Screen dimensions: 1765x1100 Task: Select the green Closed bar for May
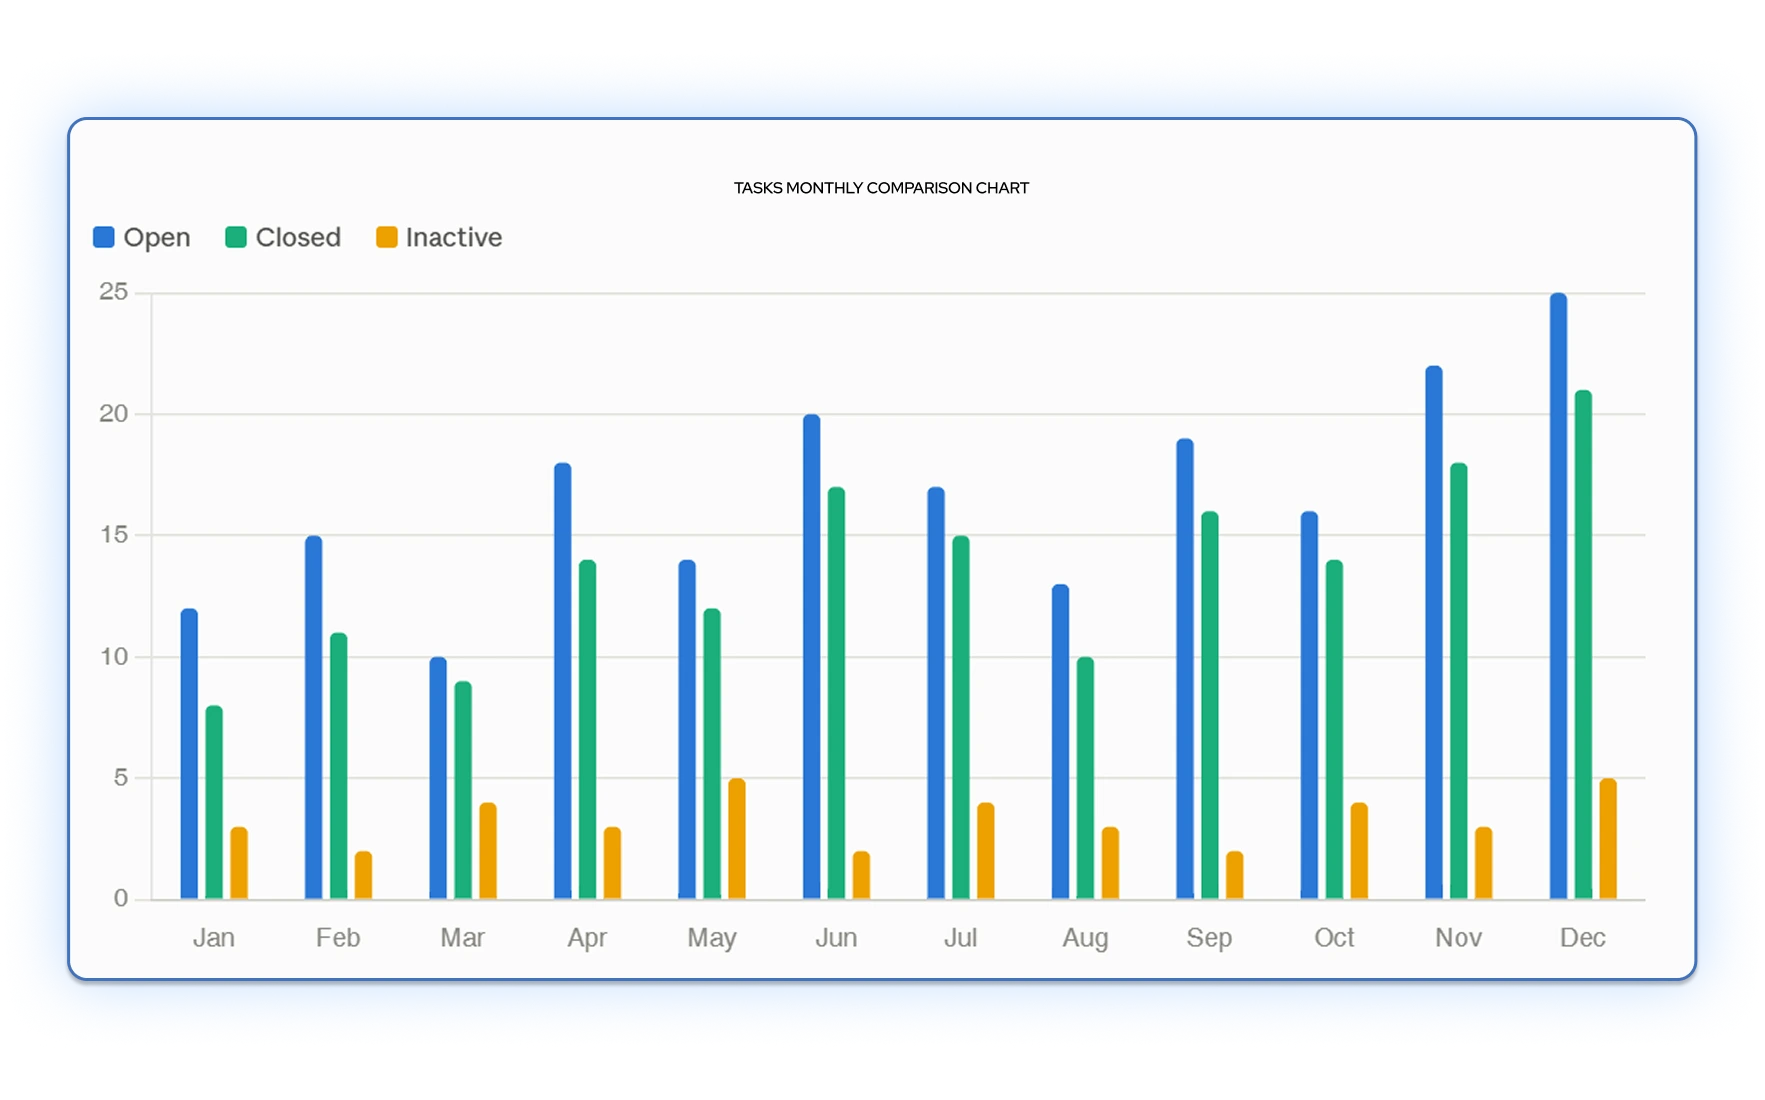[x=712, y=754]
